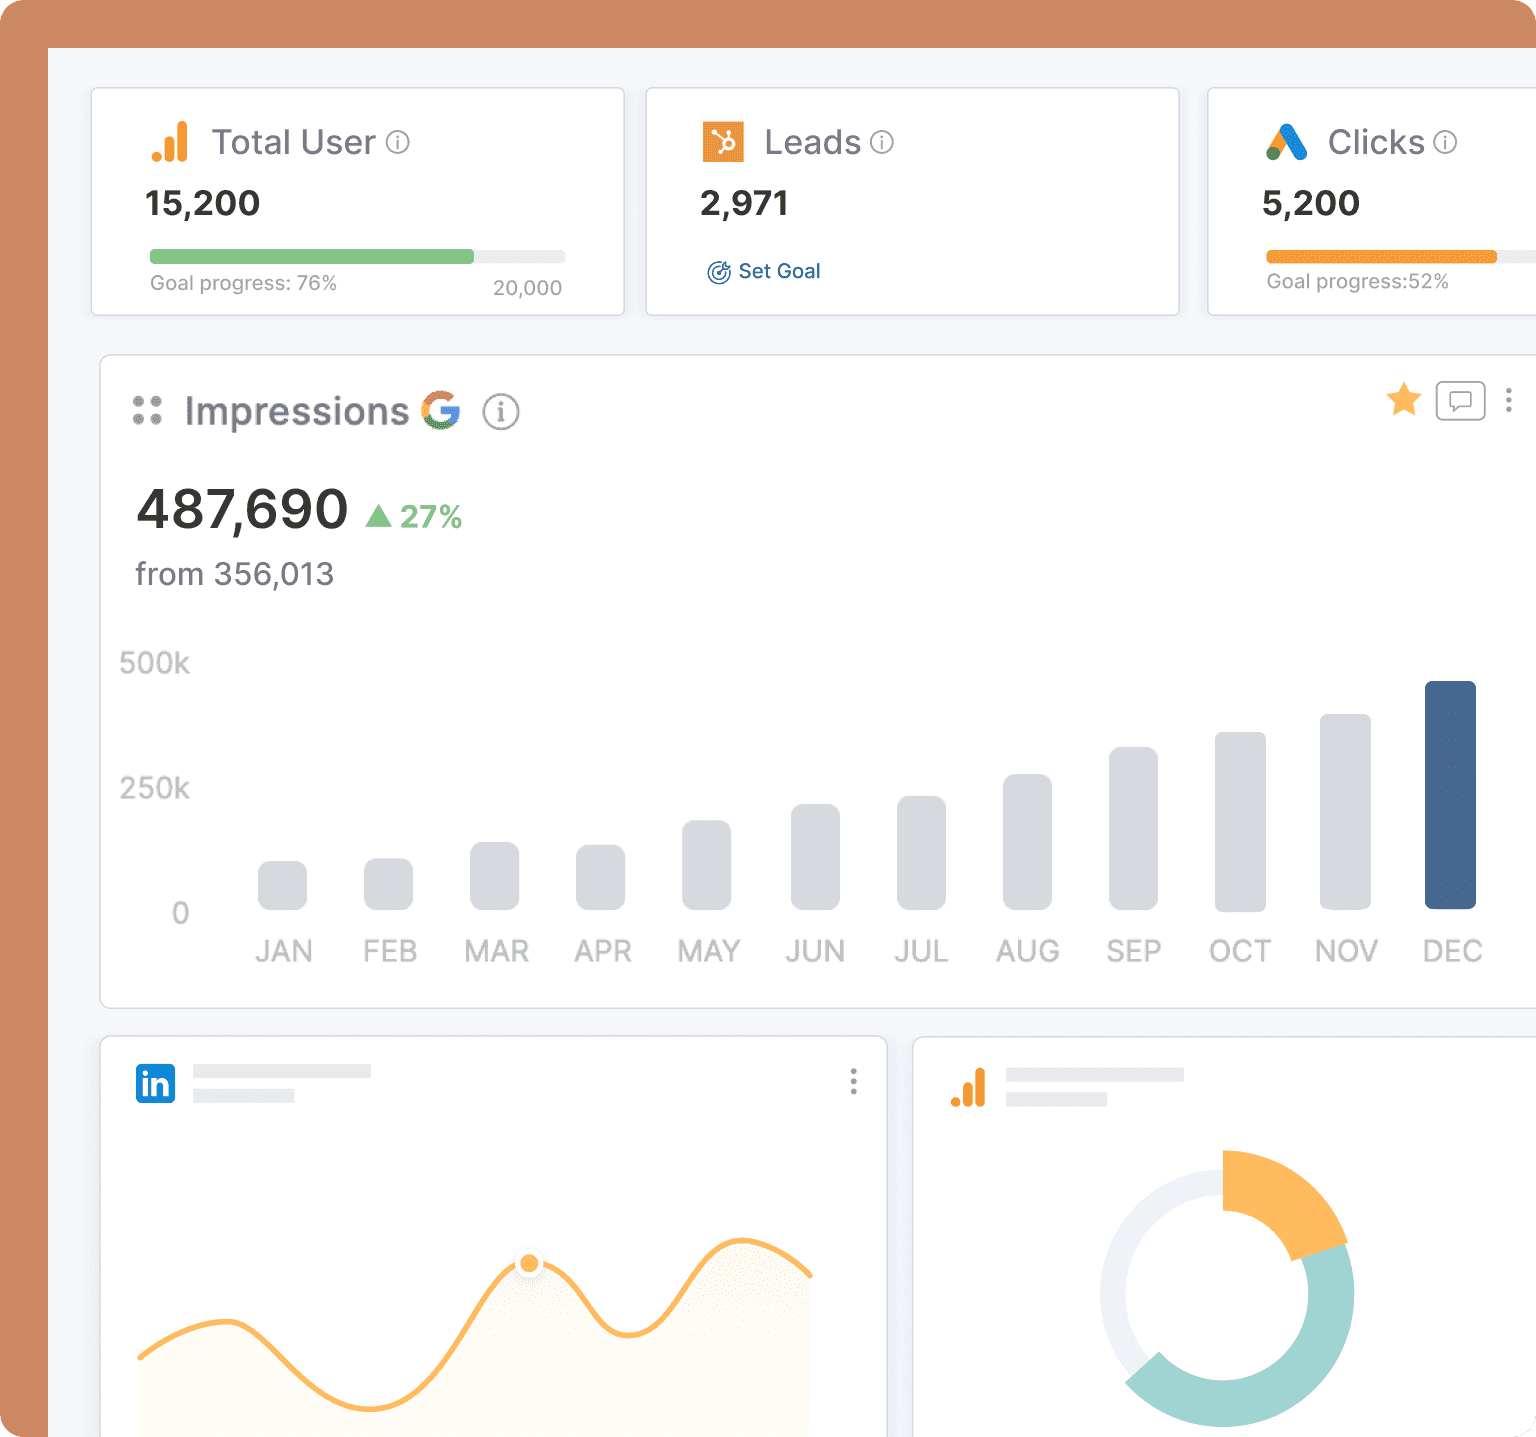Toggle the favorite star on Impressions widget

click(1404, 400)
